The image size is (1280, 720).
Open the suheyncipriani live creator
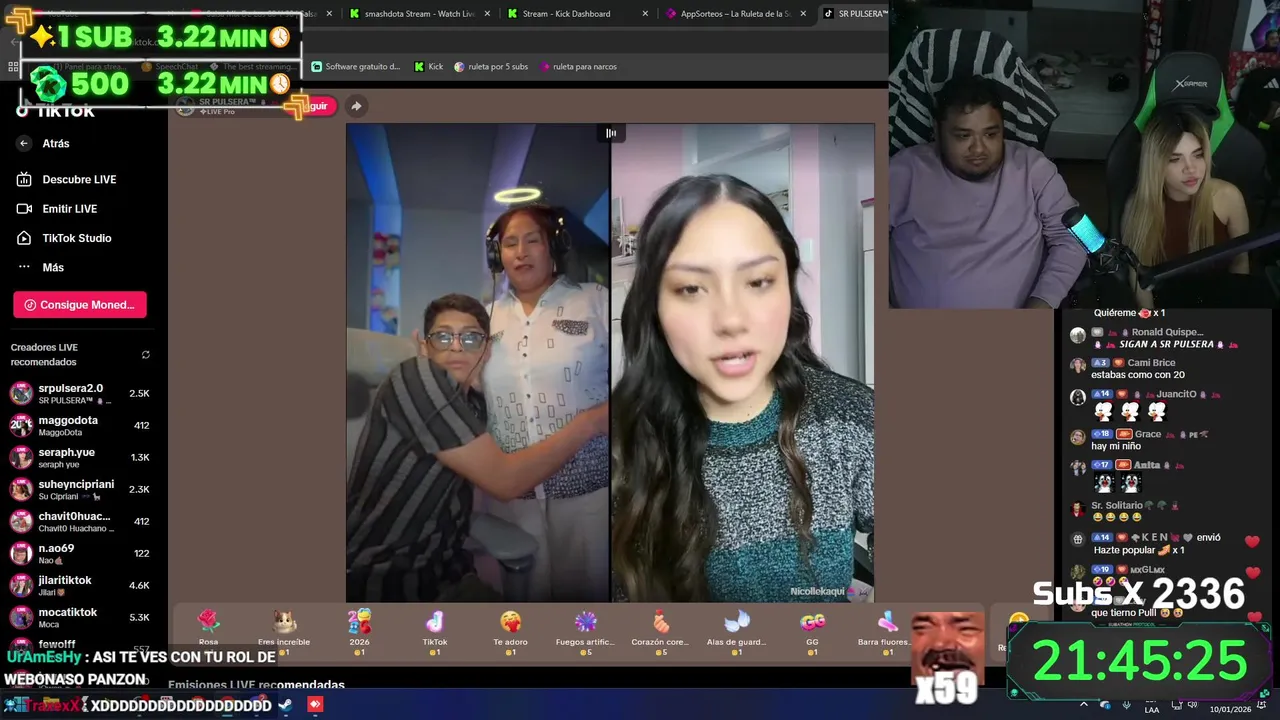pyautogui.click(x=80, y=489)
